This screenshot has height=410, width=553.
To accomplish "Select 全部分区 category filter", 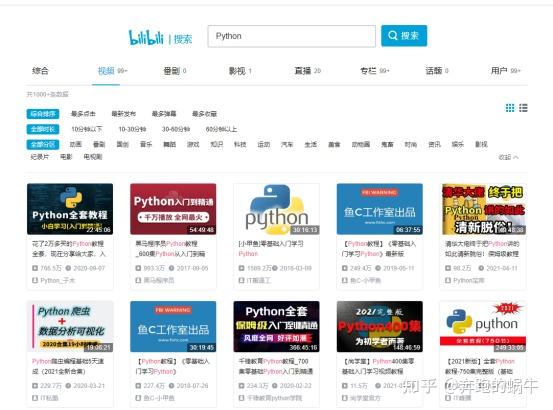I will pyautogui.click(x=43, y=145).
